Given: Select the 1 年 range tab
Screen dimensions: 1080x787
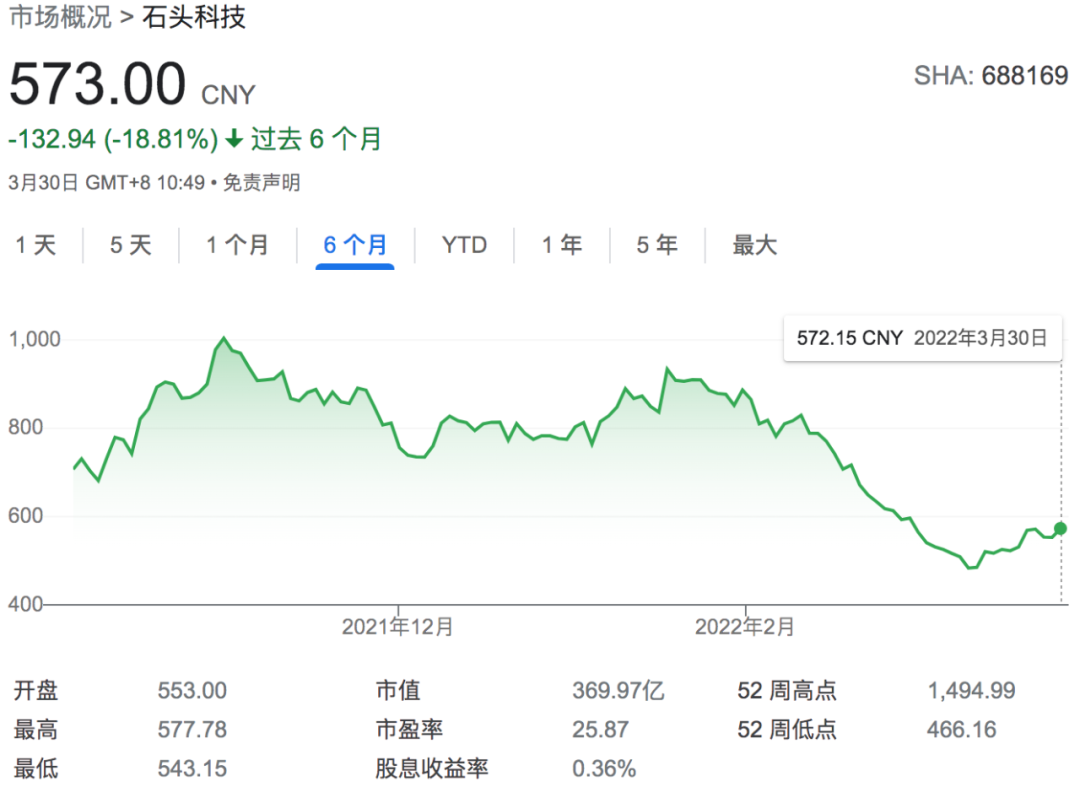Looking at the screenshot, I should coord(562,244).
